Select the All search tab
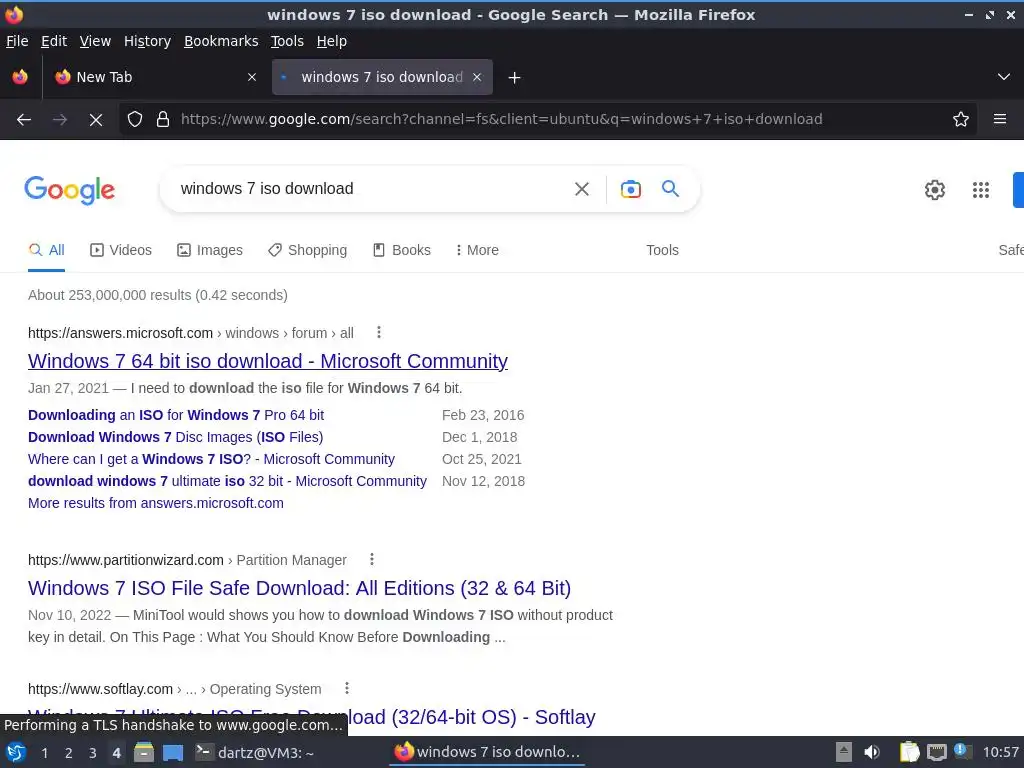 46,250
